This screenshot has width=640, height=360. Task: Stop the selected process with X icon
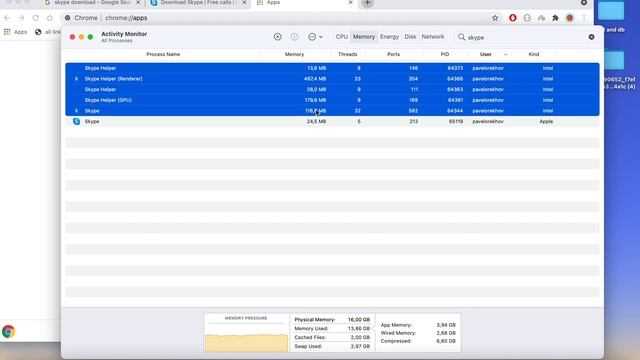pos(278,37)
